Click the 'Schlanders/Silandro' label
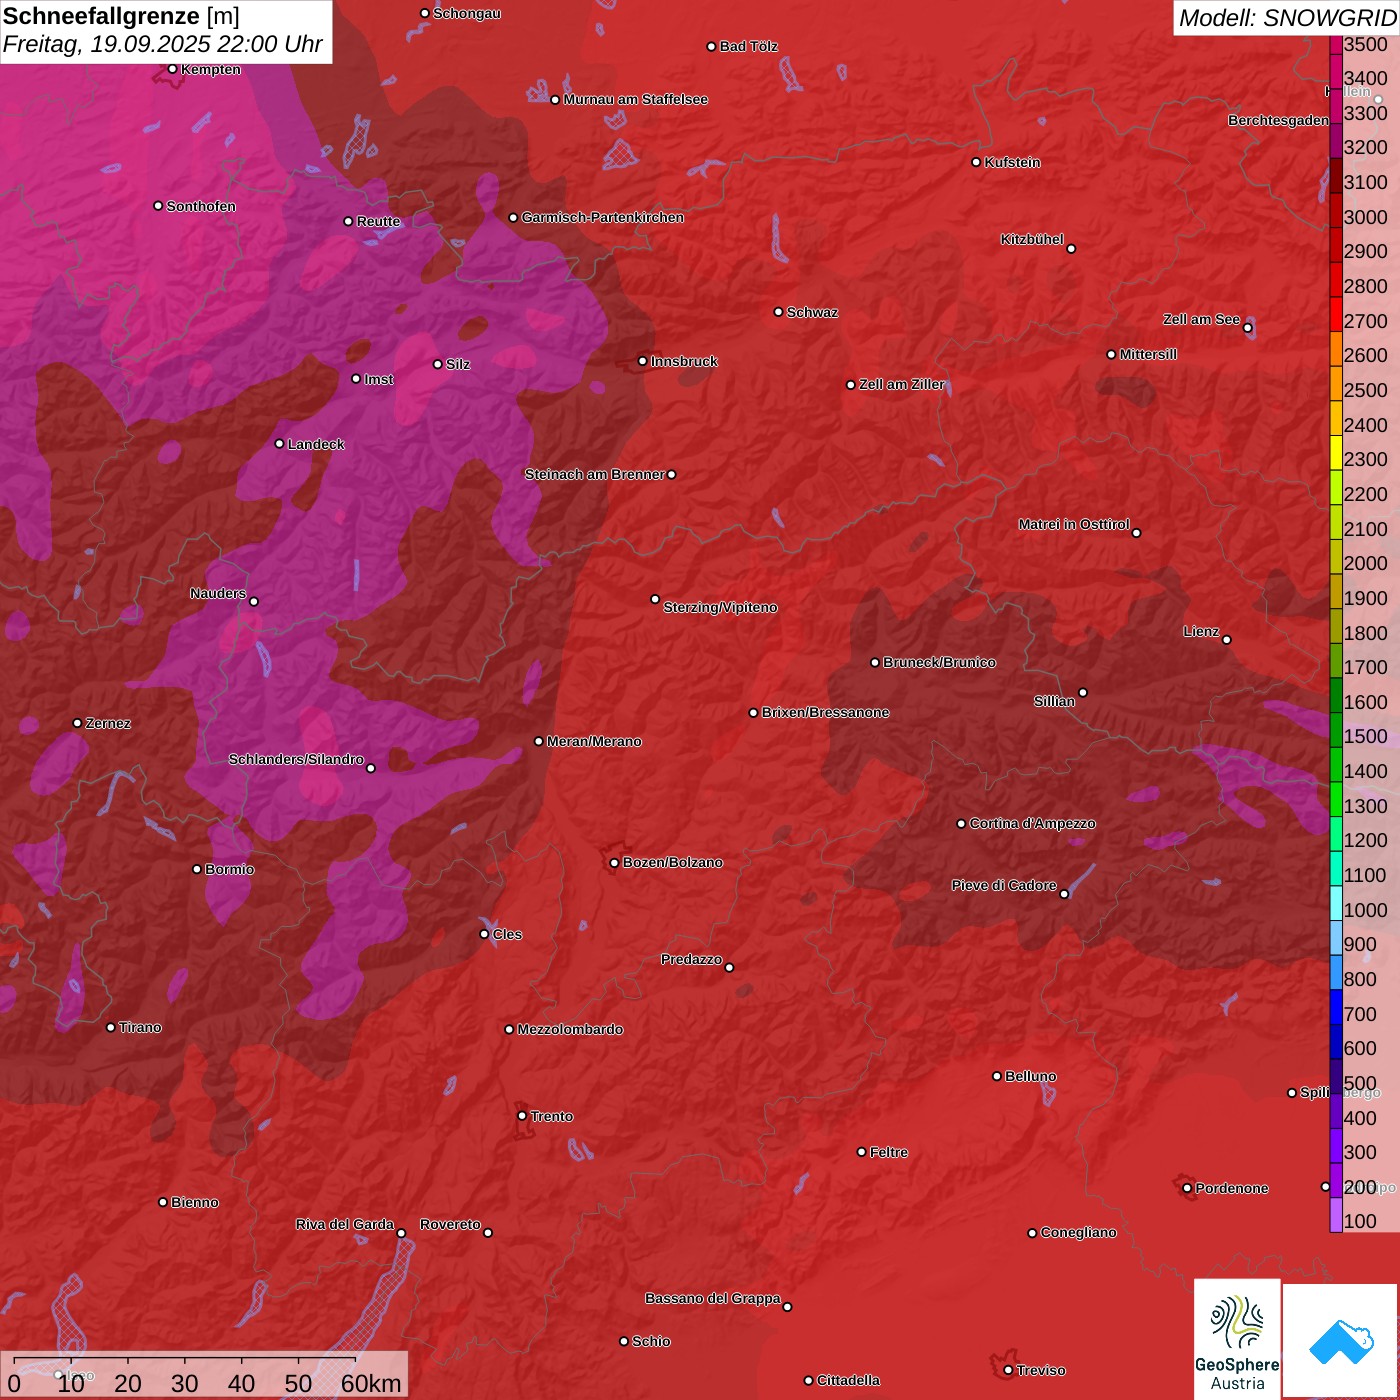Viewport: 1400px width, 1400px height. [296, 759]
